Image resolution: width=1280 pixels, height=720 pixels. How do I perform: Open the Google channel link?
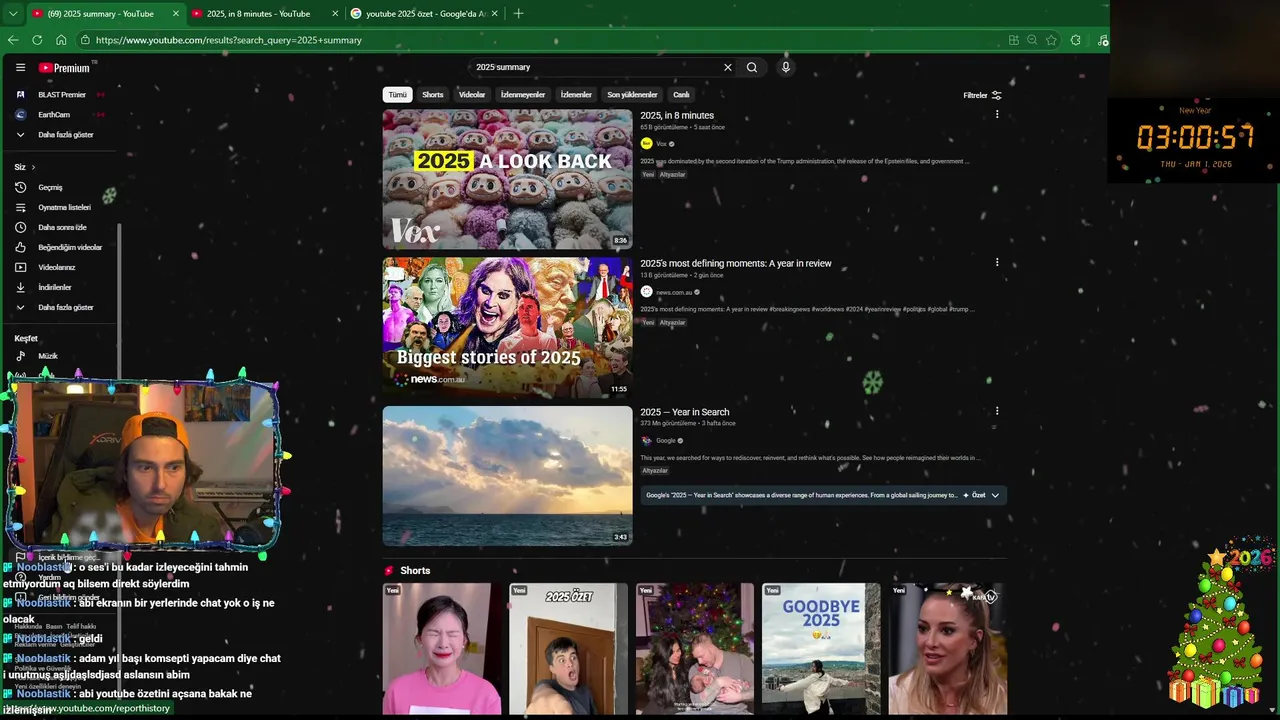[x=665, y=440]
